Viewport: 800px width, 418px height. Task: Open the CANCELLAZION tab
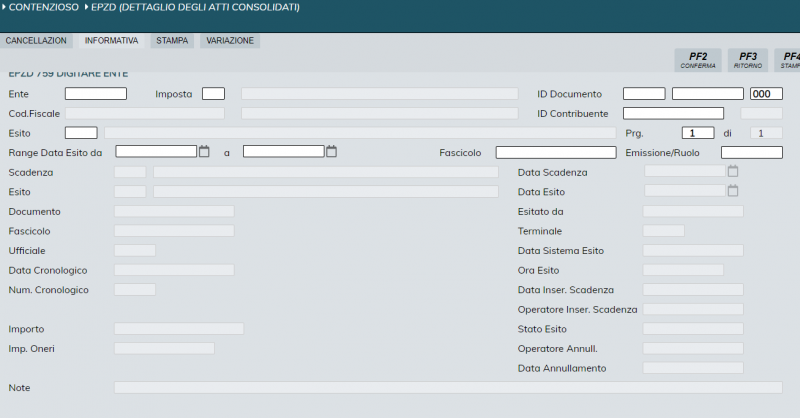pyautogui.click(x=36, y=41)
